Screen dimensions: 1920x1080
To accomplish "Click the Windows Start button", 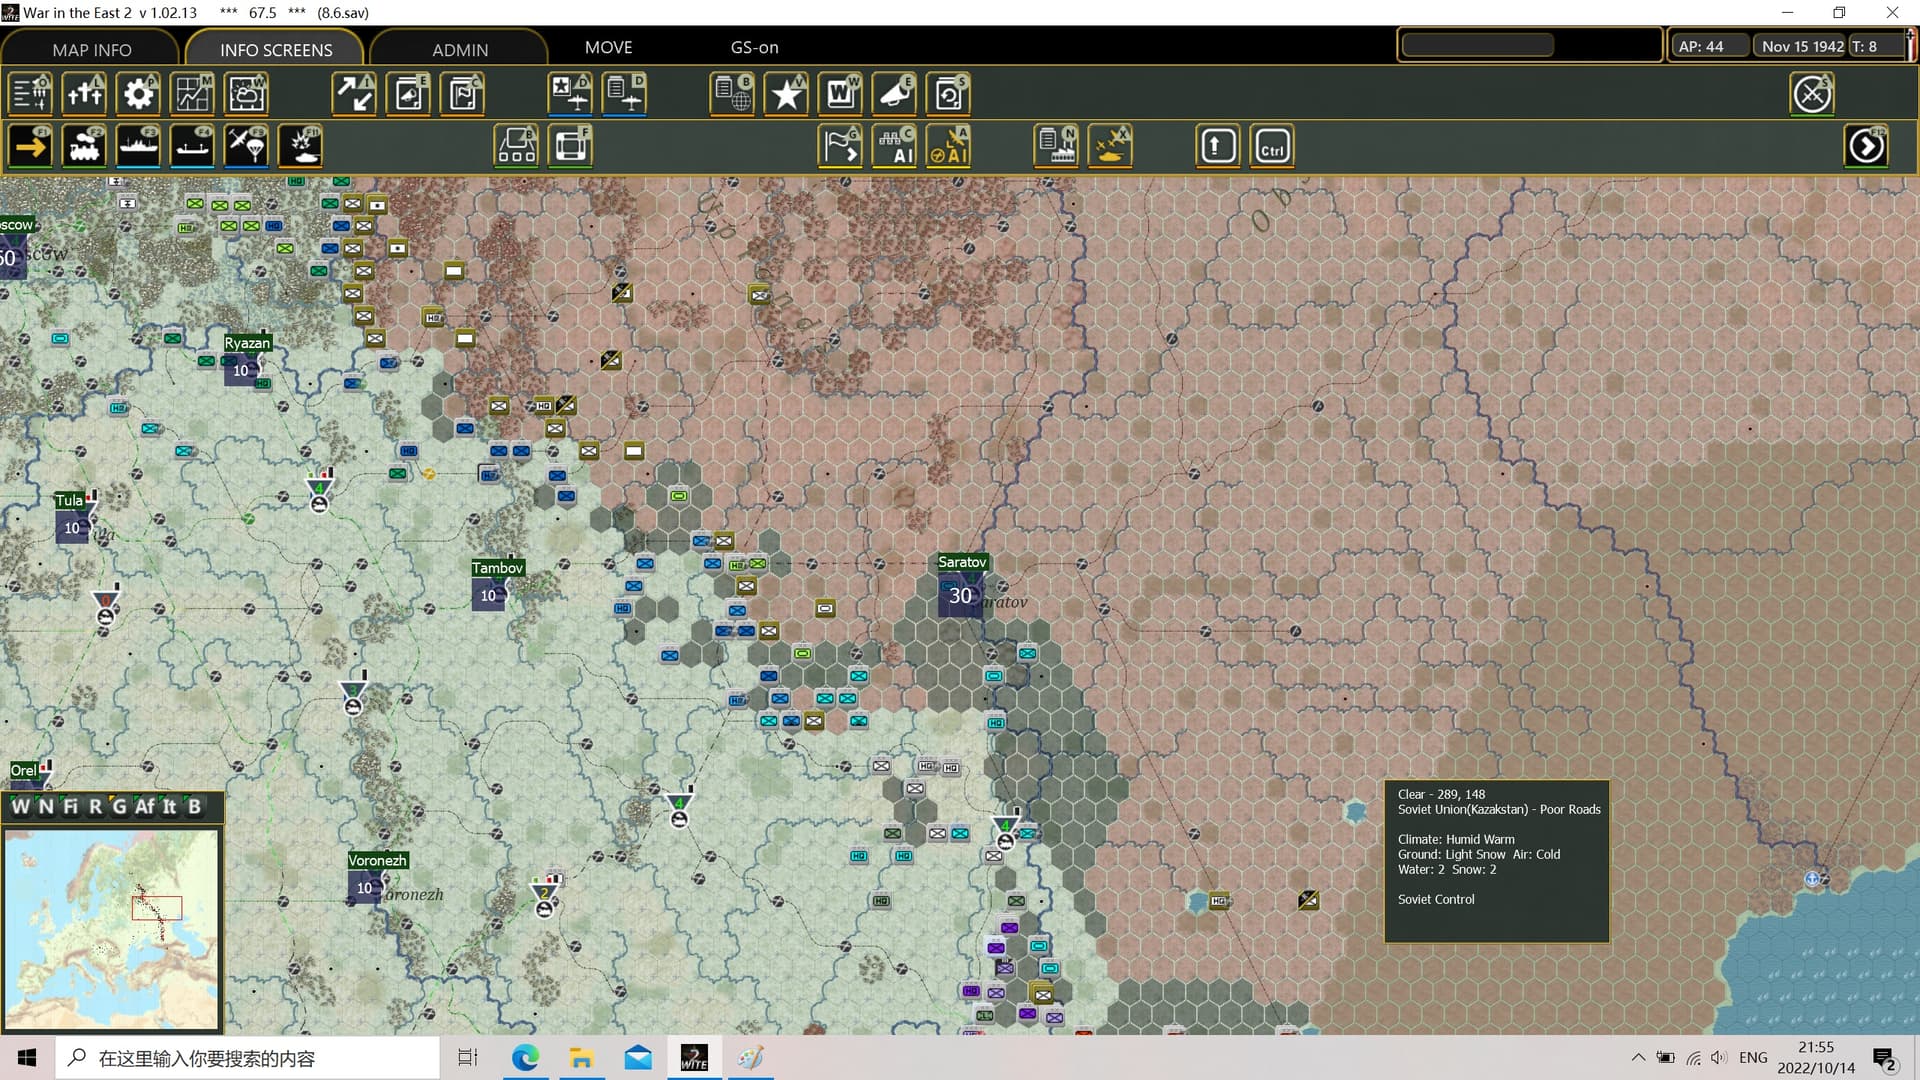I will pos(27,1058).
